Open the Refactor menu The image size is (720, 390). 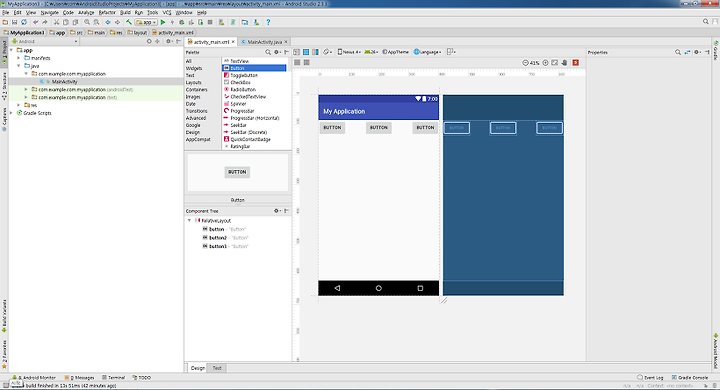[x=107, y=12]
